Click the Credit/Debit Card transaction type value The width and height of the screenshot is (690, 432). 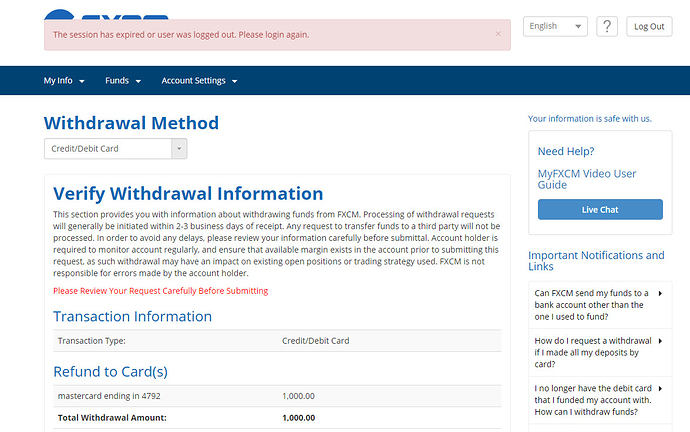(316, 341)
